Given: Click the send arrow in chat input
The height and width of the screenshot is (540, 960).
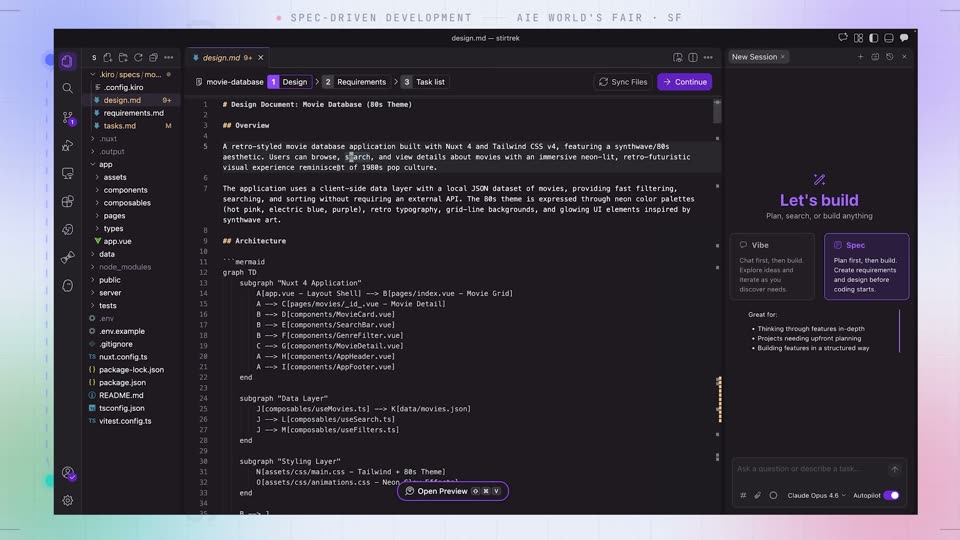Looking at the screenshot, I should tap(894, 469).
